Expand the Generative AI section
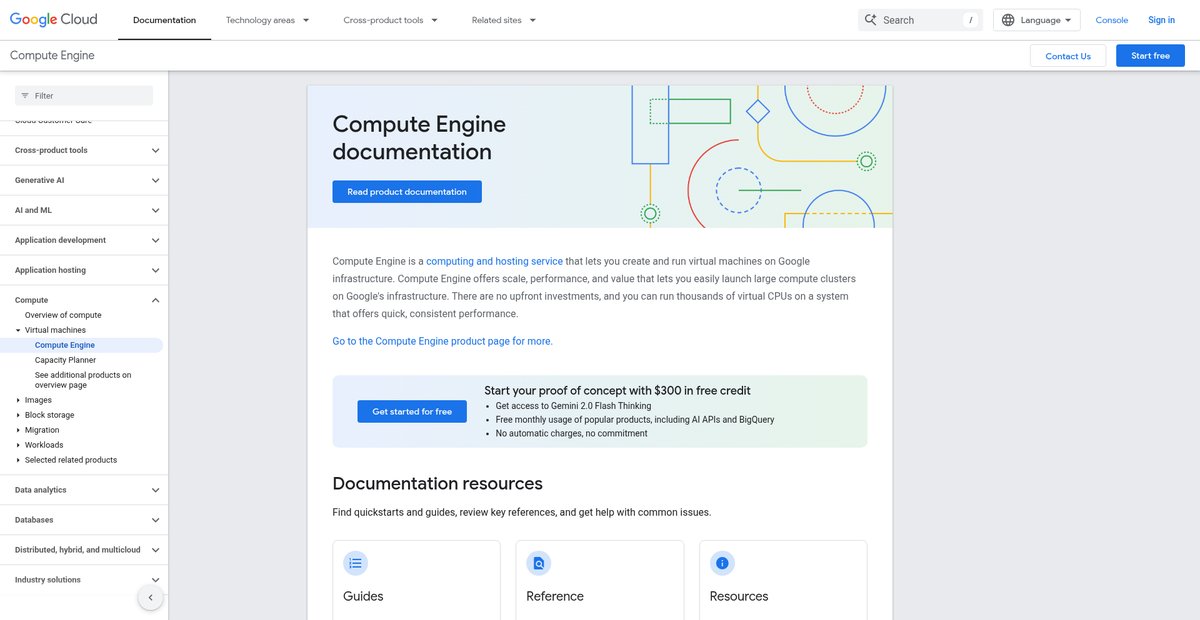Screen dimensions: 1200x620 [x=155, y=180]
